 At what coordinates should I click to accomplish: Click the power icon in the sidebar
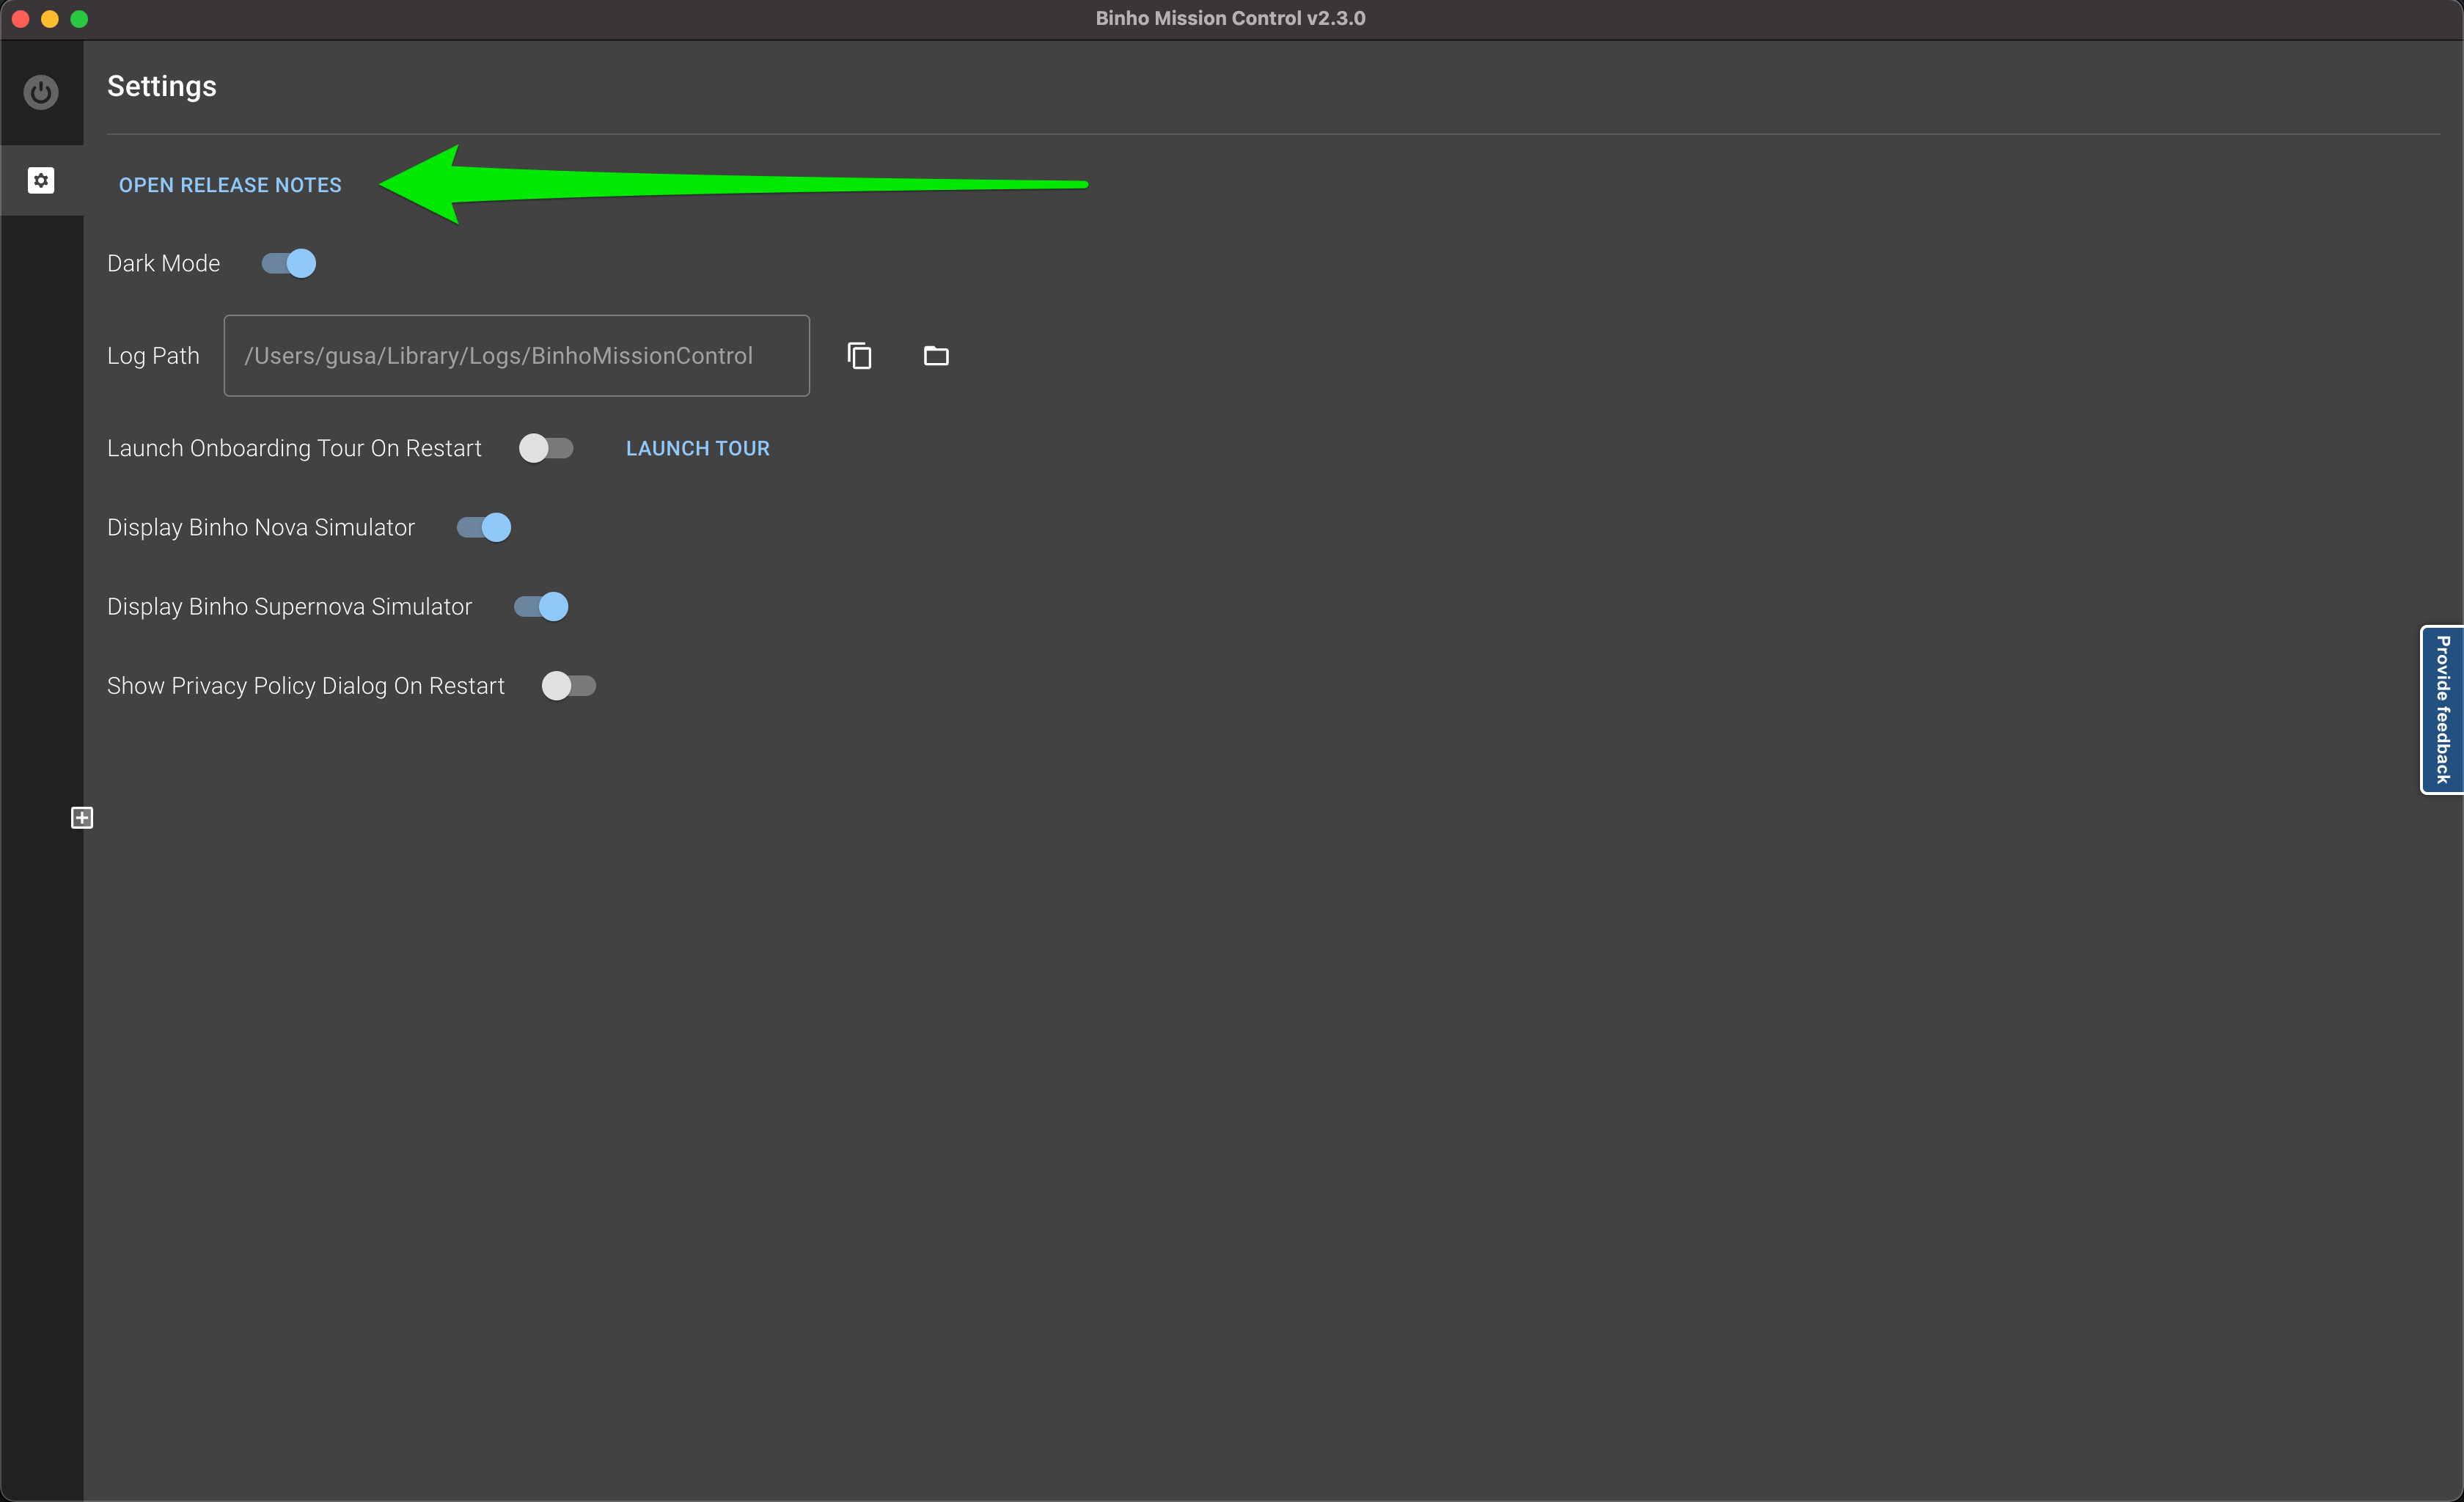[x=41, y=92]
